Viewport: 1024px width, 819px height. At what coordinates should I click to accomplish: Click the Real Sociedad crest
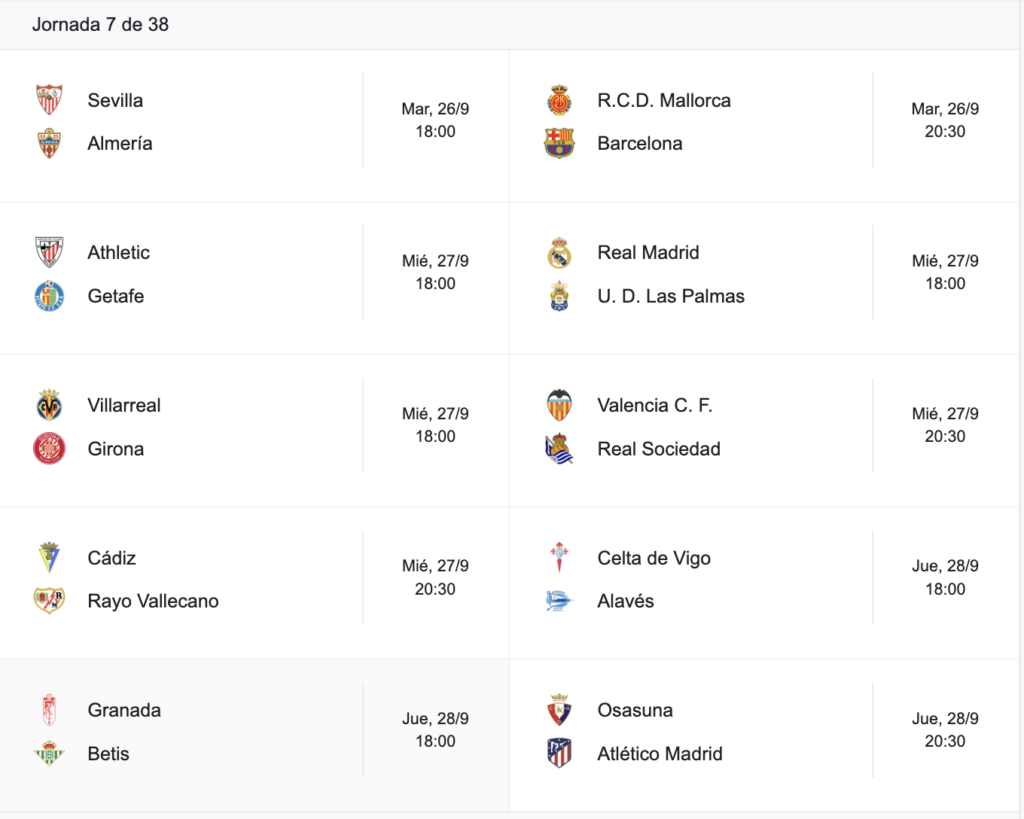(559, 449)
